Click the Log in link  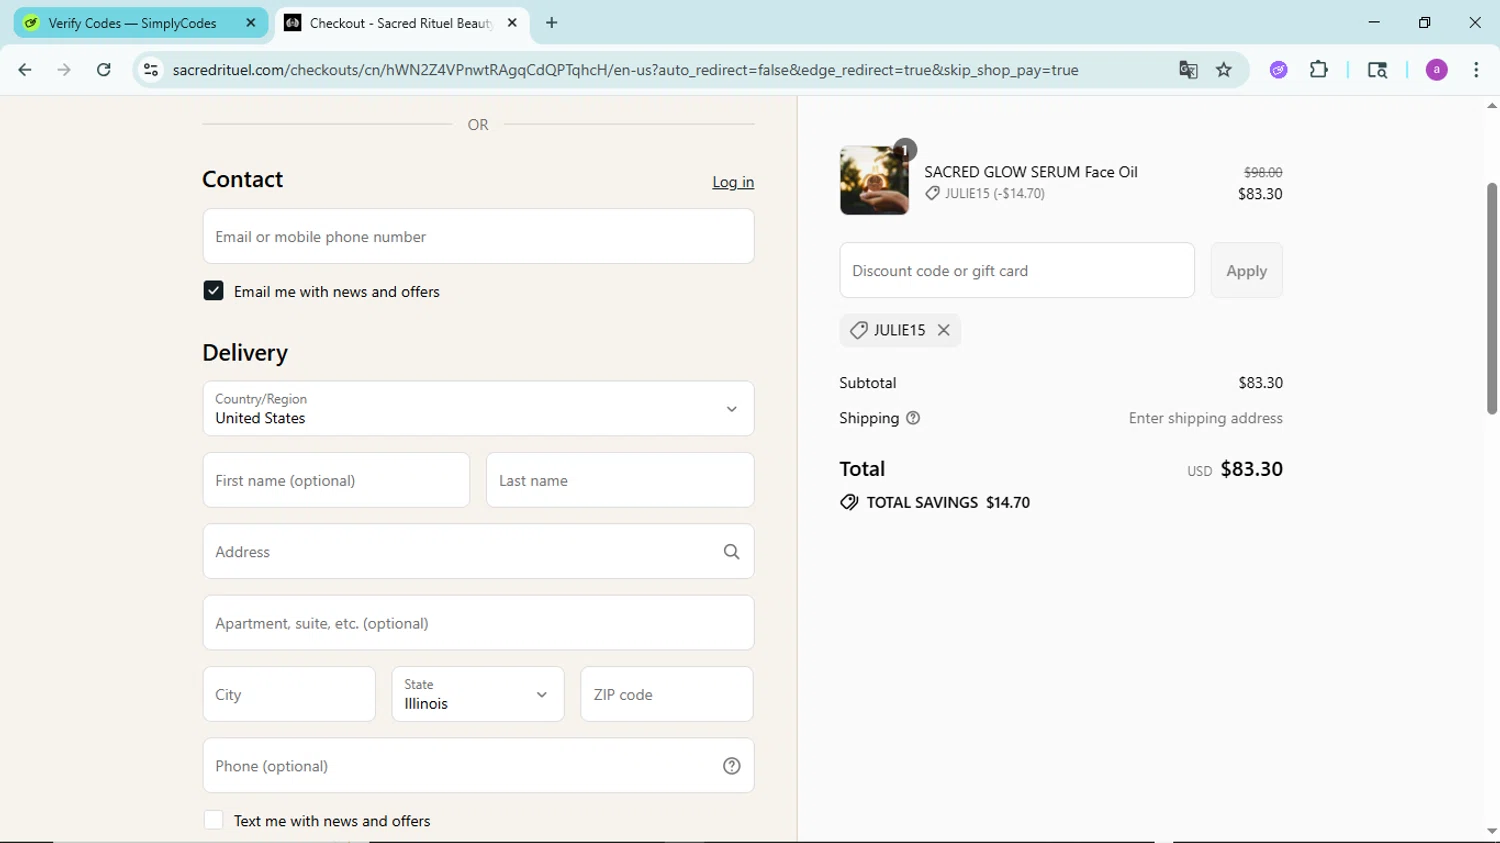tap(733, 182)
